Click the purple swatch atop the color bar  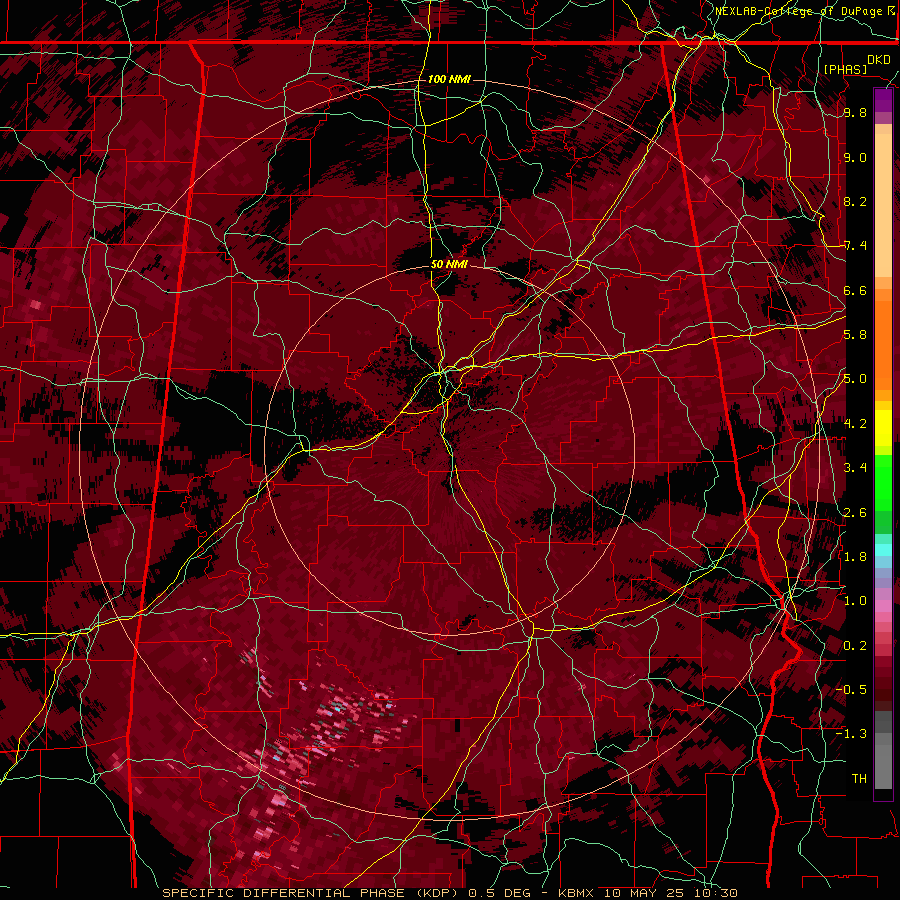[883, 100]
